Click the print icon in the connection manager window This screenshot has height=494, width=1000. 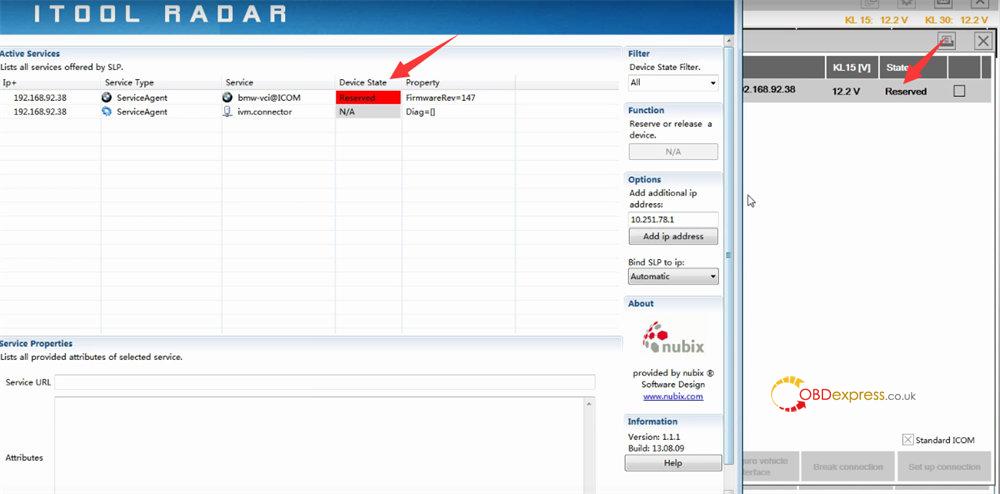click(x=946, y=41)
